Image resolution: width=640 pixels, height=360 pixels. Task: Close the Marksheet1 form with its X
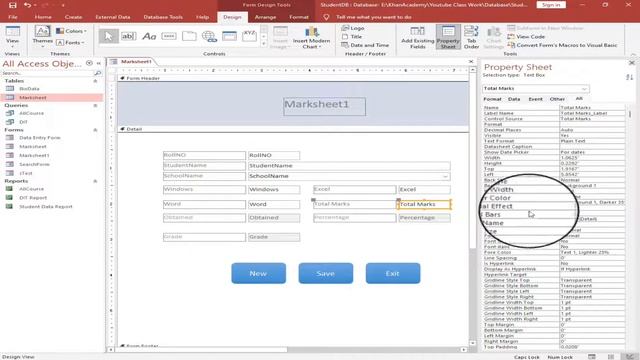point(471,62)
